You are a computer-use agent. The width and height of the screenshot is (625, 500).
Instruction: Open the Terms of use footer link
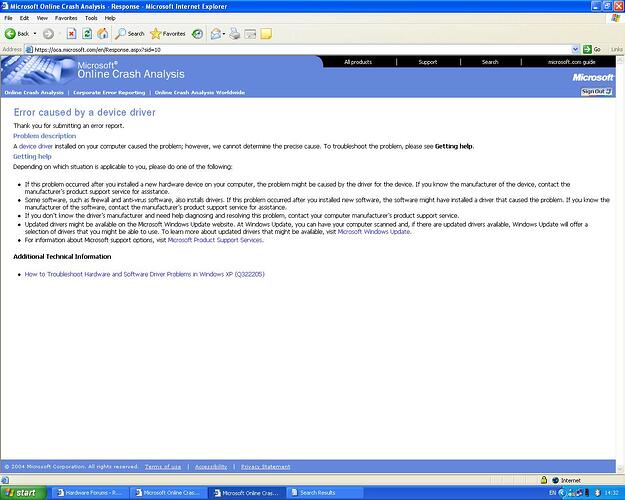coord(163,467)
